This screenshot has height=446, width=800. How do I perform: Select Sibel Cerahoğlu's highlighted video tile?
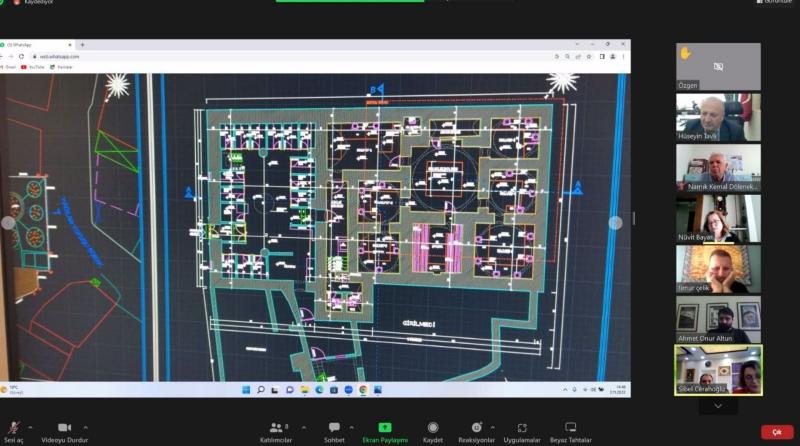[718, 368]
